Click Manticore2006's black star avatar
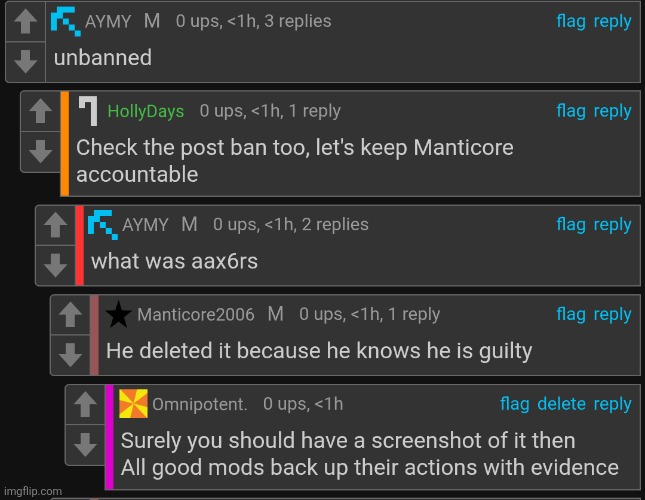645x500 pixels. pyautogui.click(x=118, y=314)
